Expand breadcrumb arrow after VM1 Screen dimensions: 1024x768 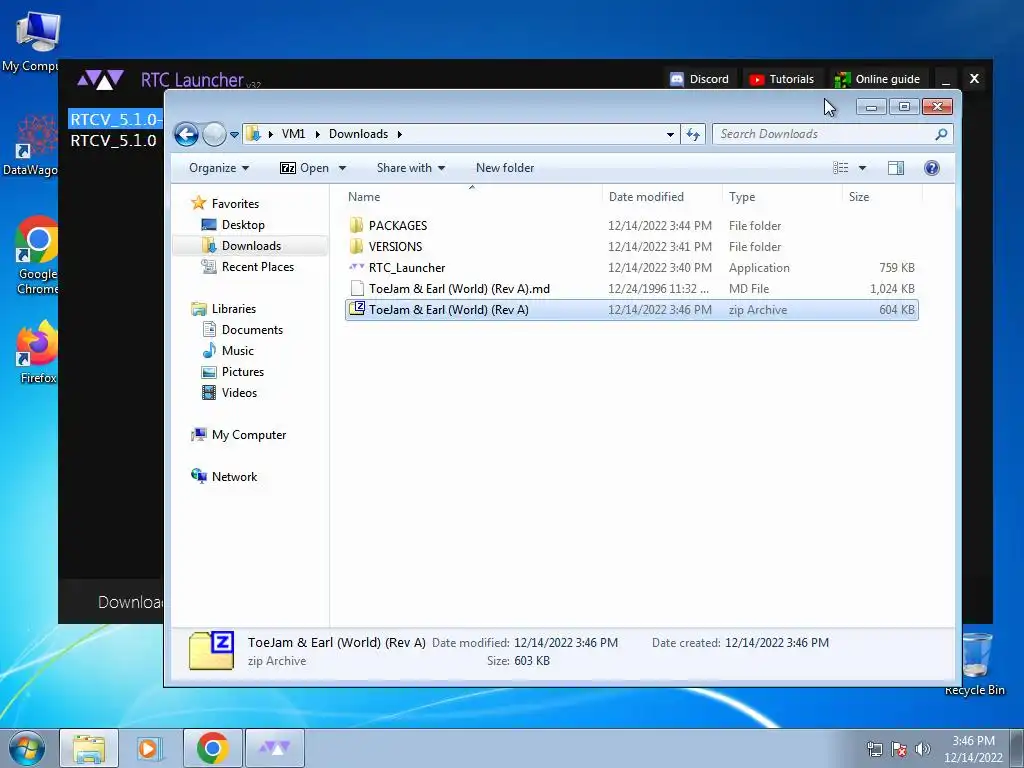[317, 135]
